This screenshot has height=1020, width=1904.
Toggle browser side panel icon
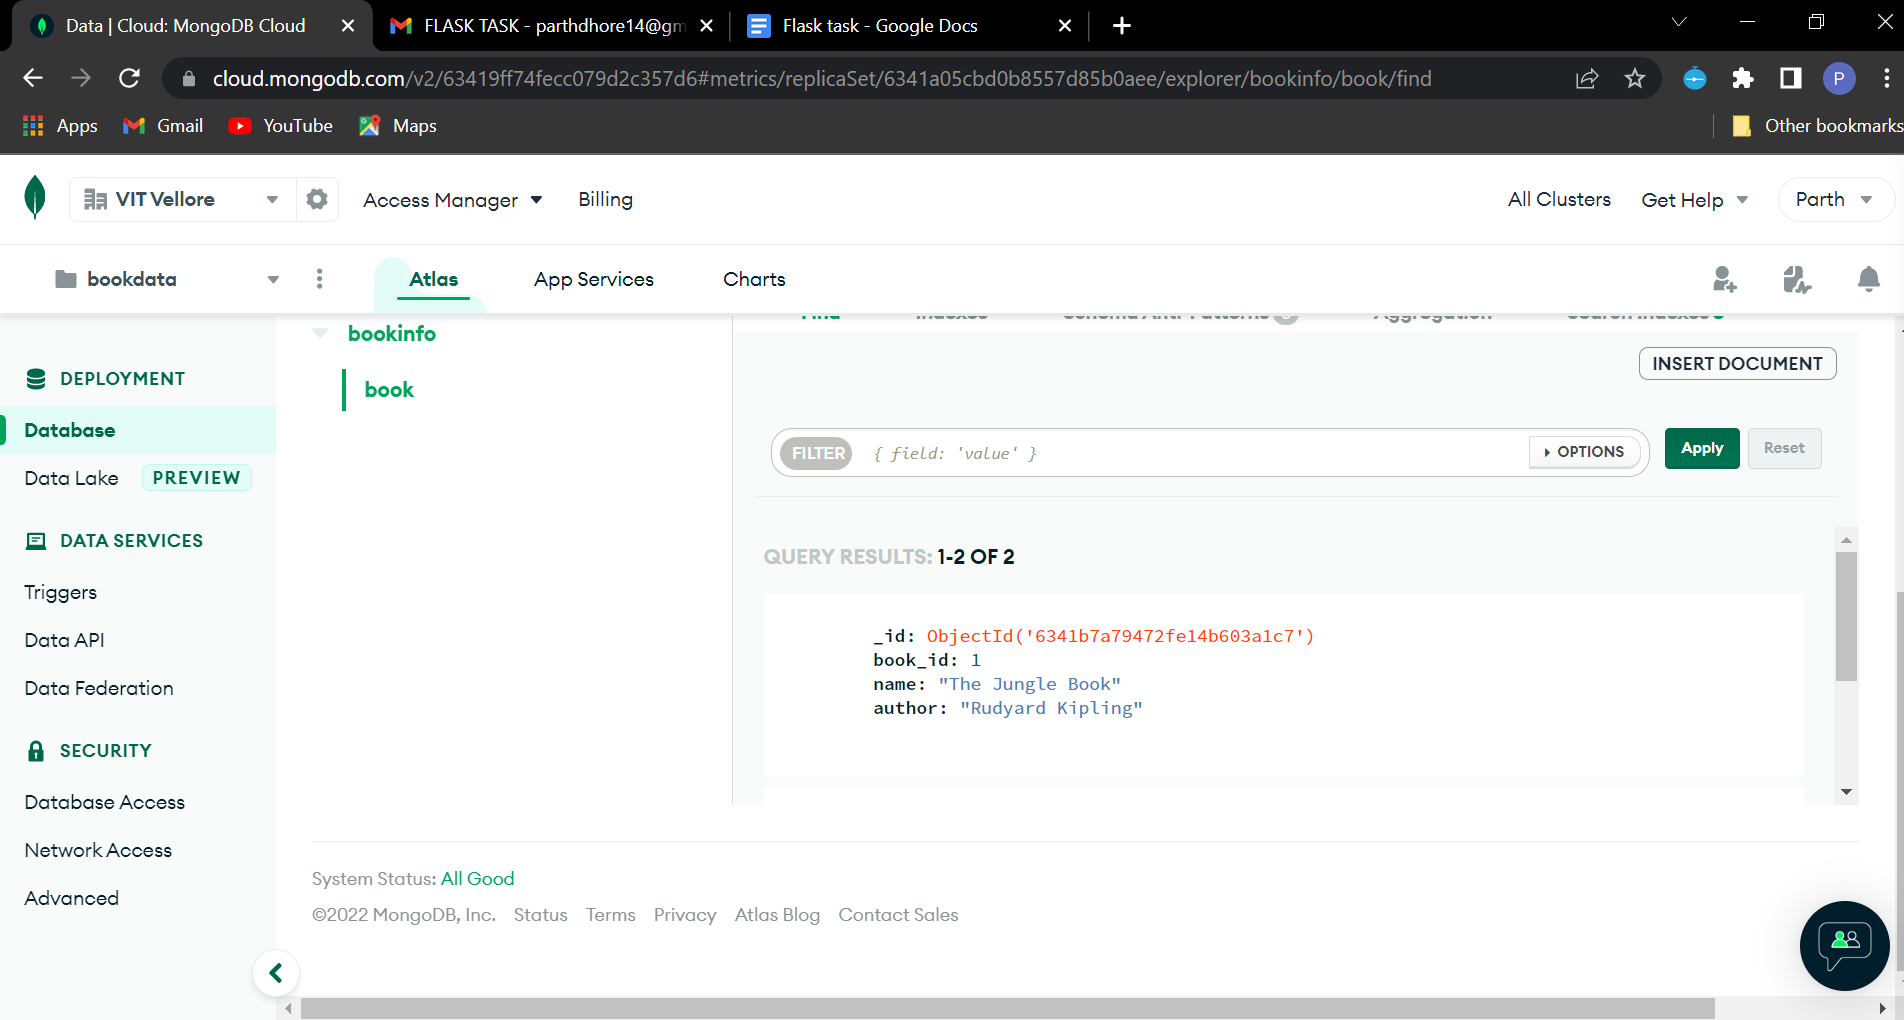[1791, 78]
